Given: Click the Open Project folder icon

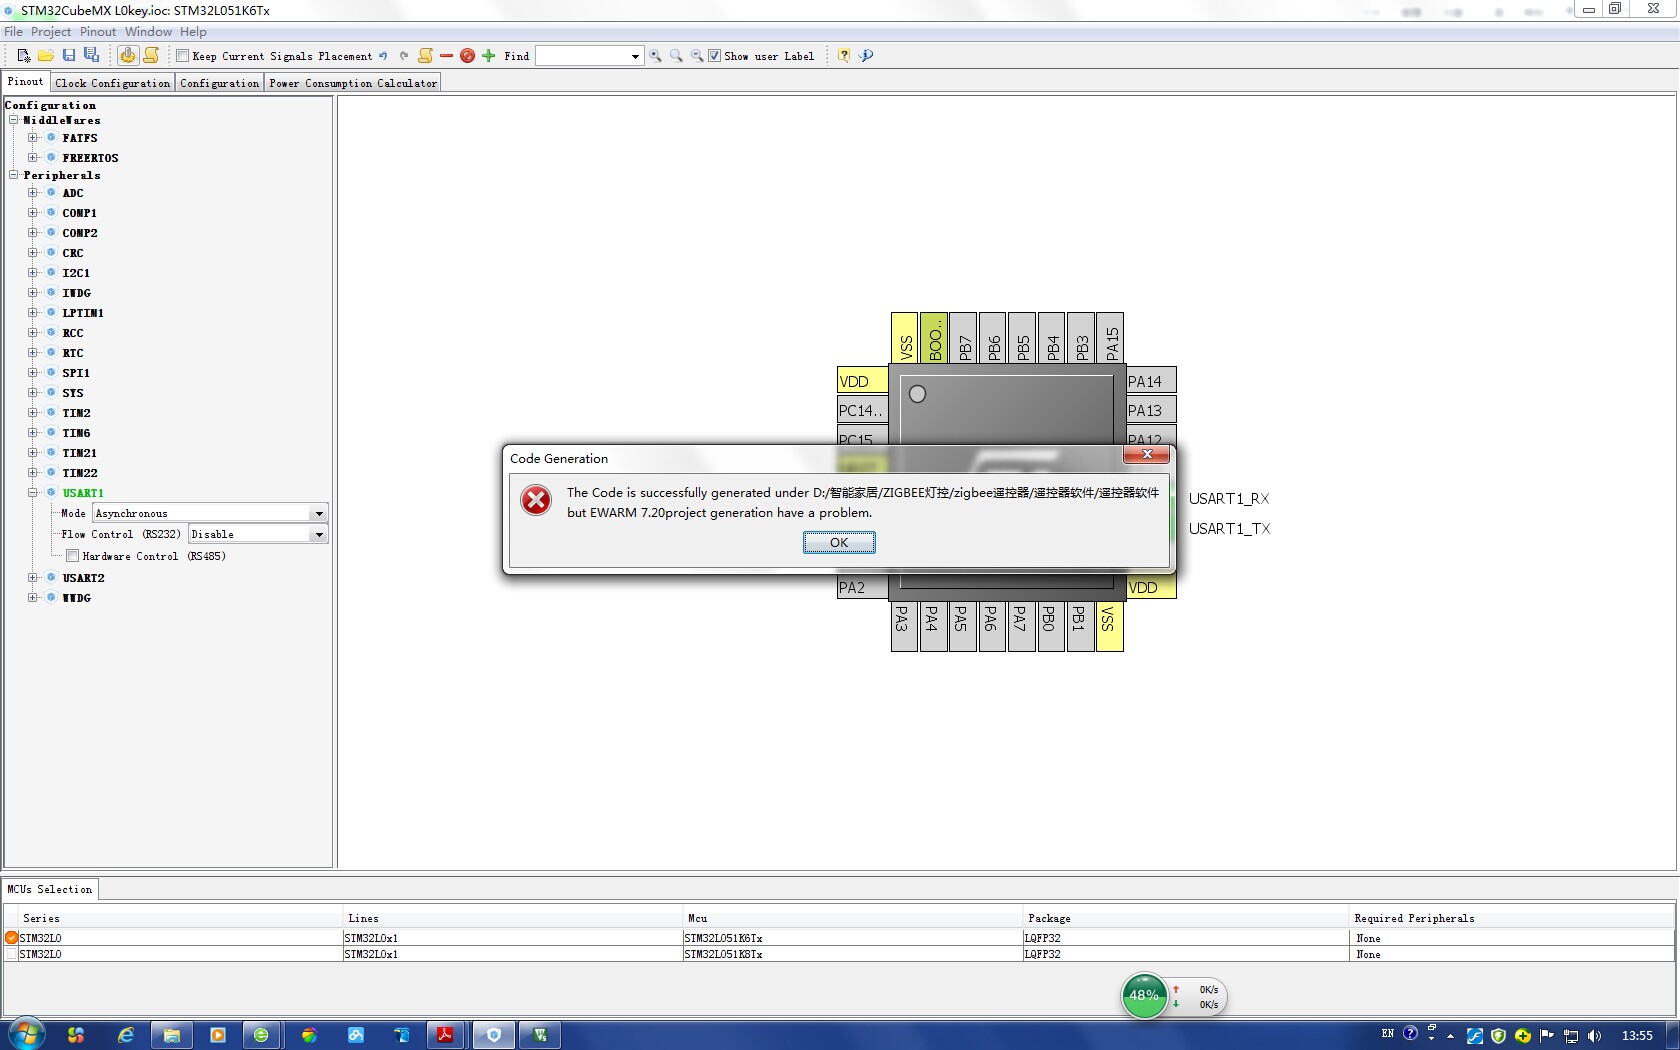Looking at the screenshot, I should (46, 56).
